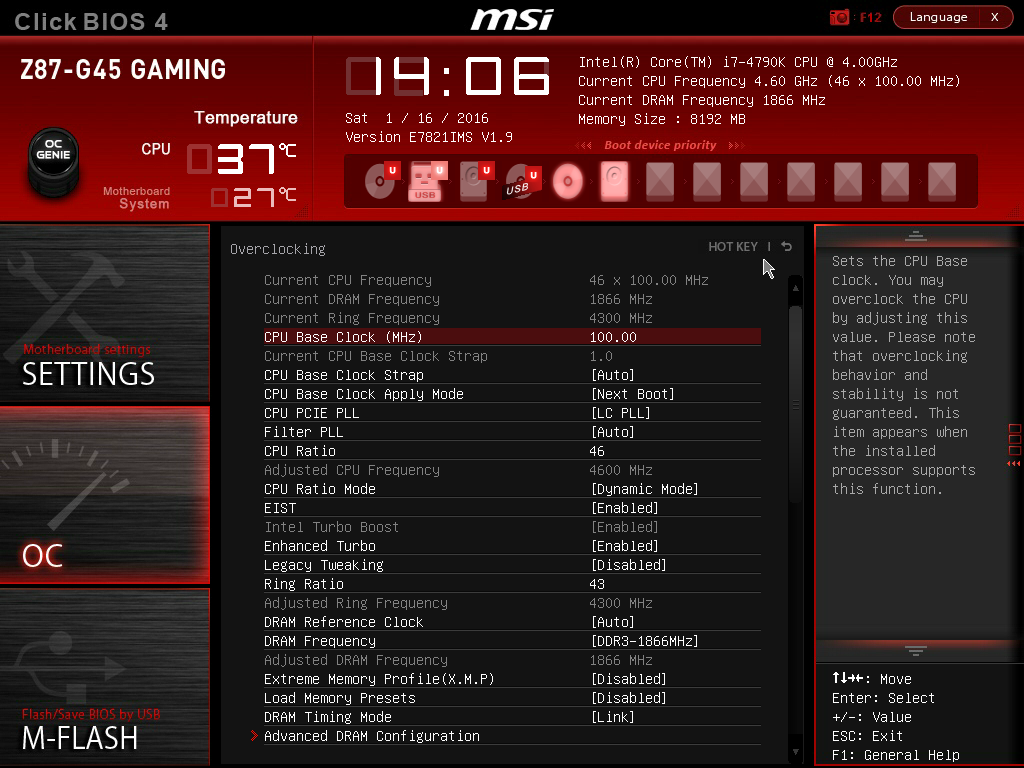This screenshot has height=768, width=1024.
Task: Click the F12 screenshot camera icon
Action: (x=839, y=17)
